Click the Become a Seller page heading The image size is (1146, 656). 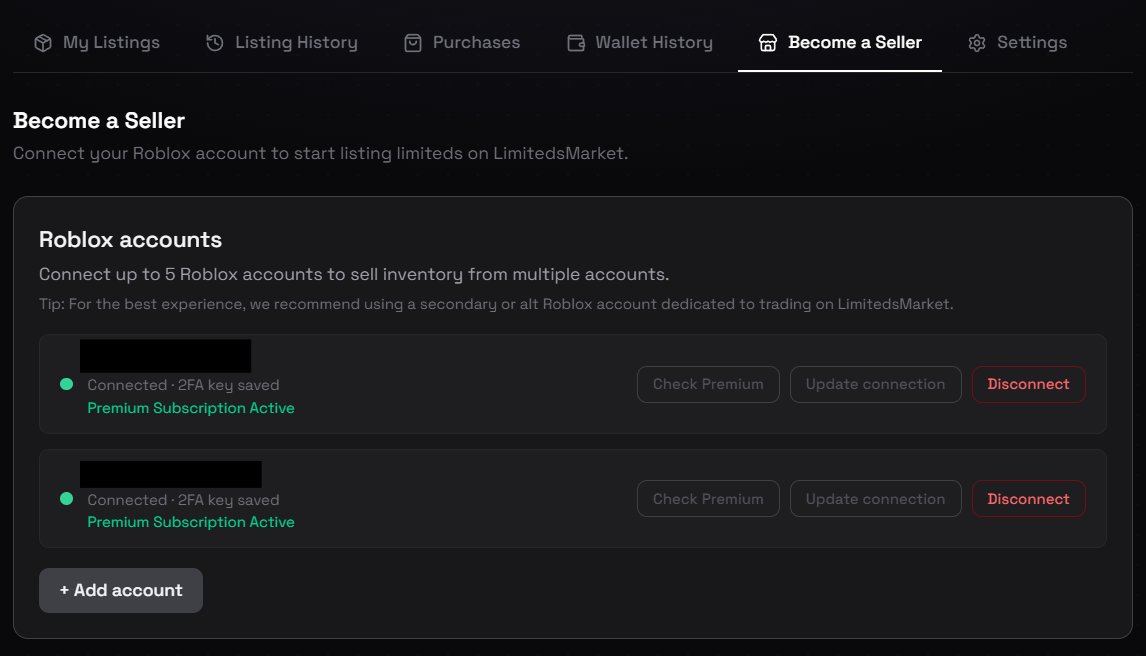pos(99,121)
